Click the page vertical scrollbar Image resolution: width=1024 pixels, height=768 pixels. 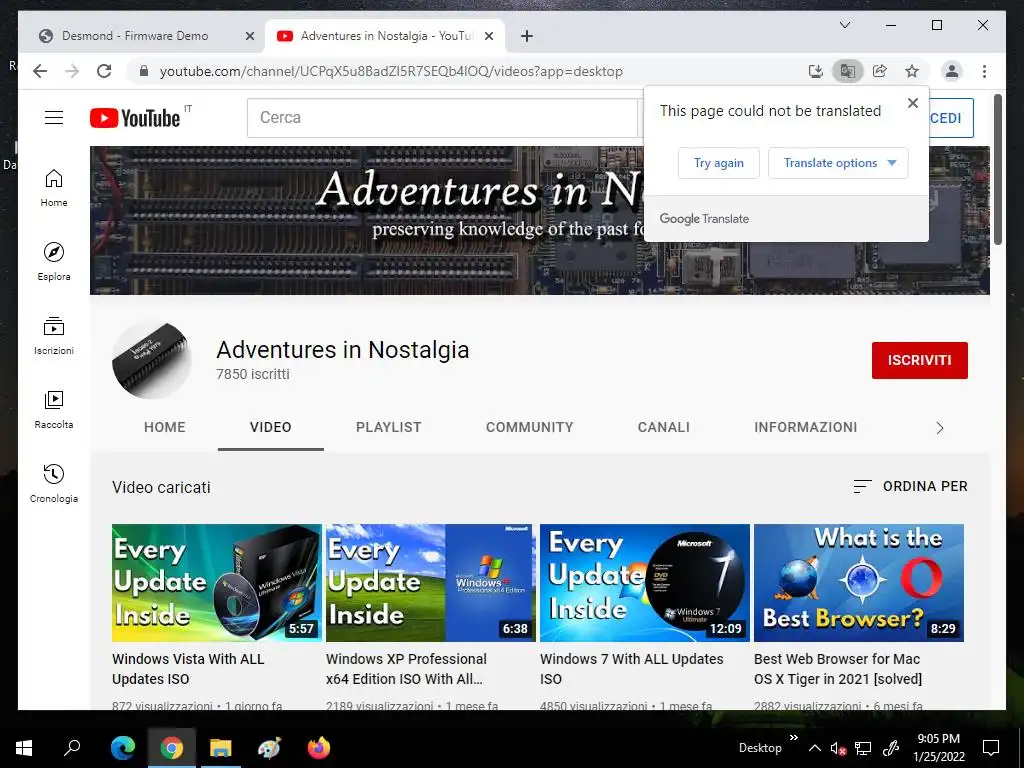(x=997, y=170)
